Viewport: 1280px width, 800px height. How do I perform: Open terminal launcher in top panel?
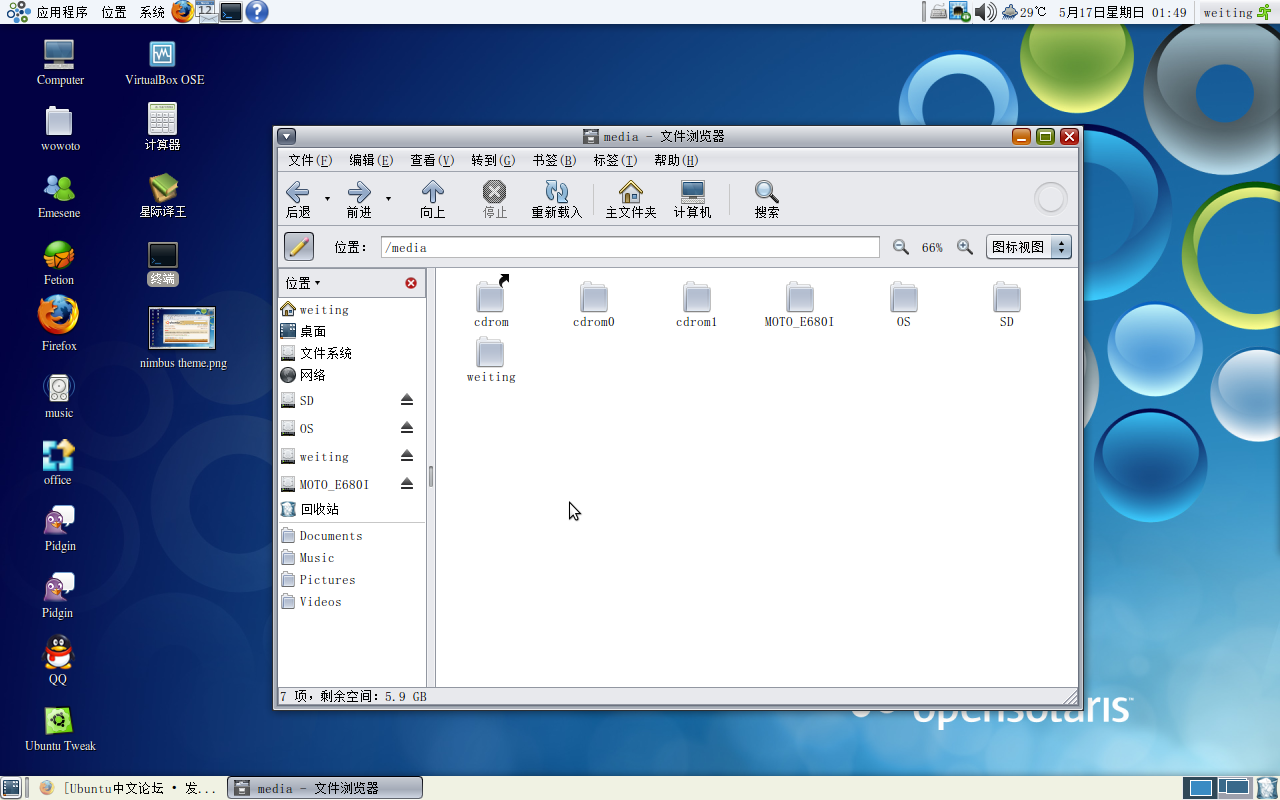[231, 12]
